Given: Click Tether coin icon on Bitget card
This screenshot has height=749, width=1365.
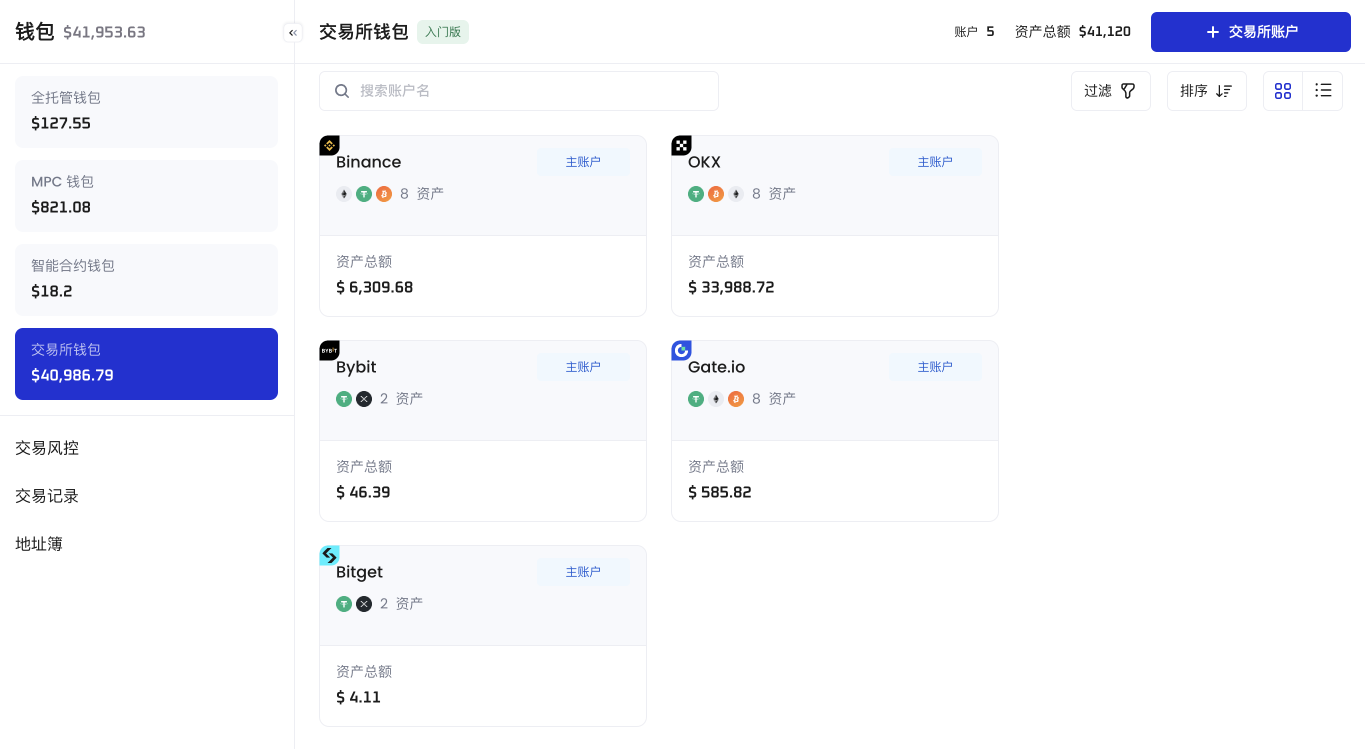Looking at the screenshot, I should tap(344, 604).
